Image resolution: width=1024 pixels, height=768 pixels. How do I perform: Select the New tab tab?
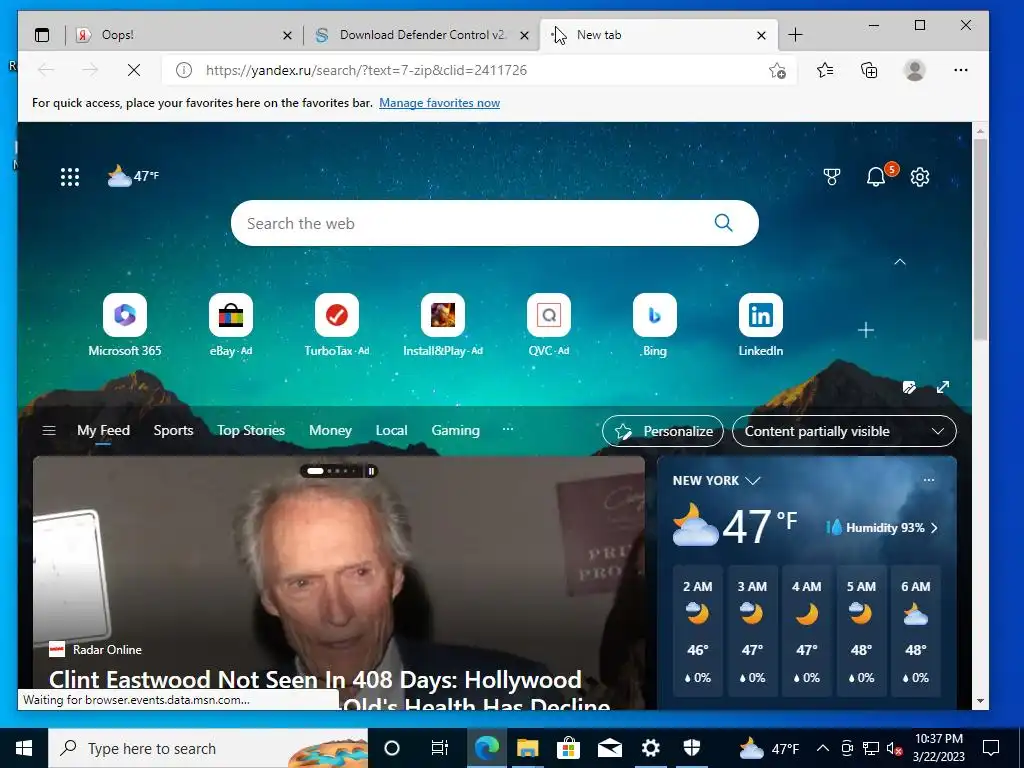[x=660, y=35]
